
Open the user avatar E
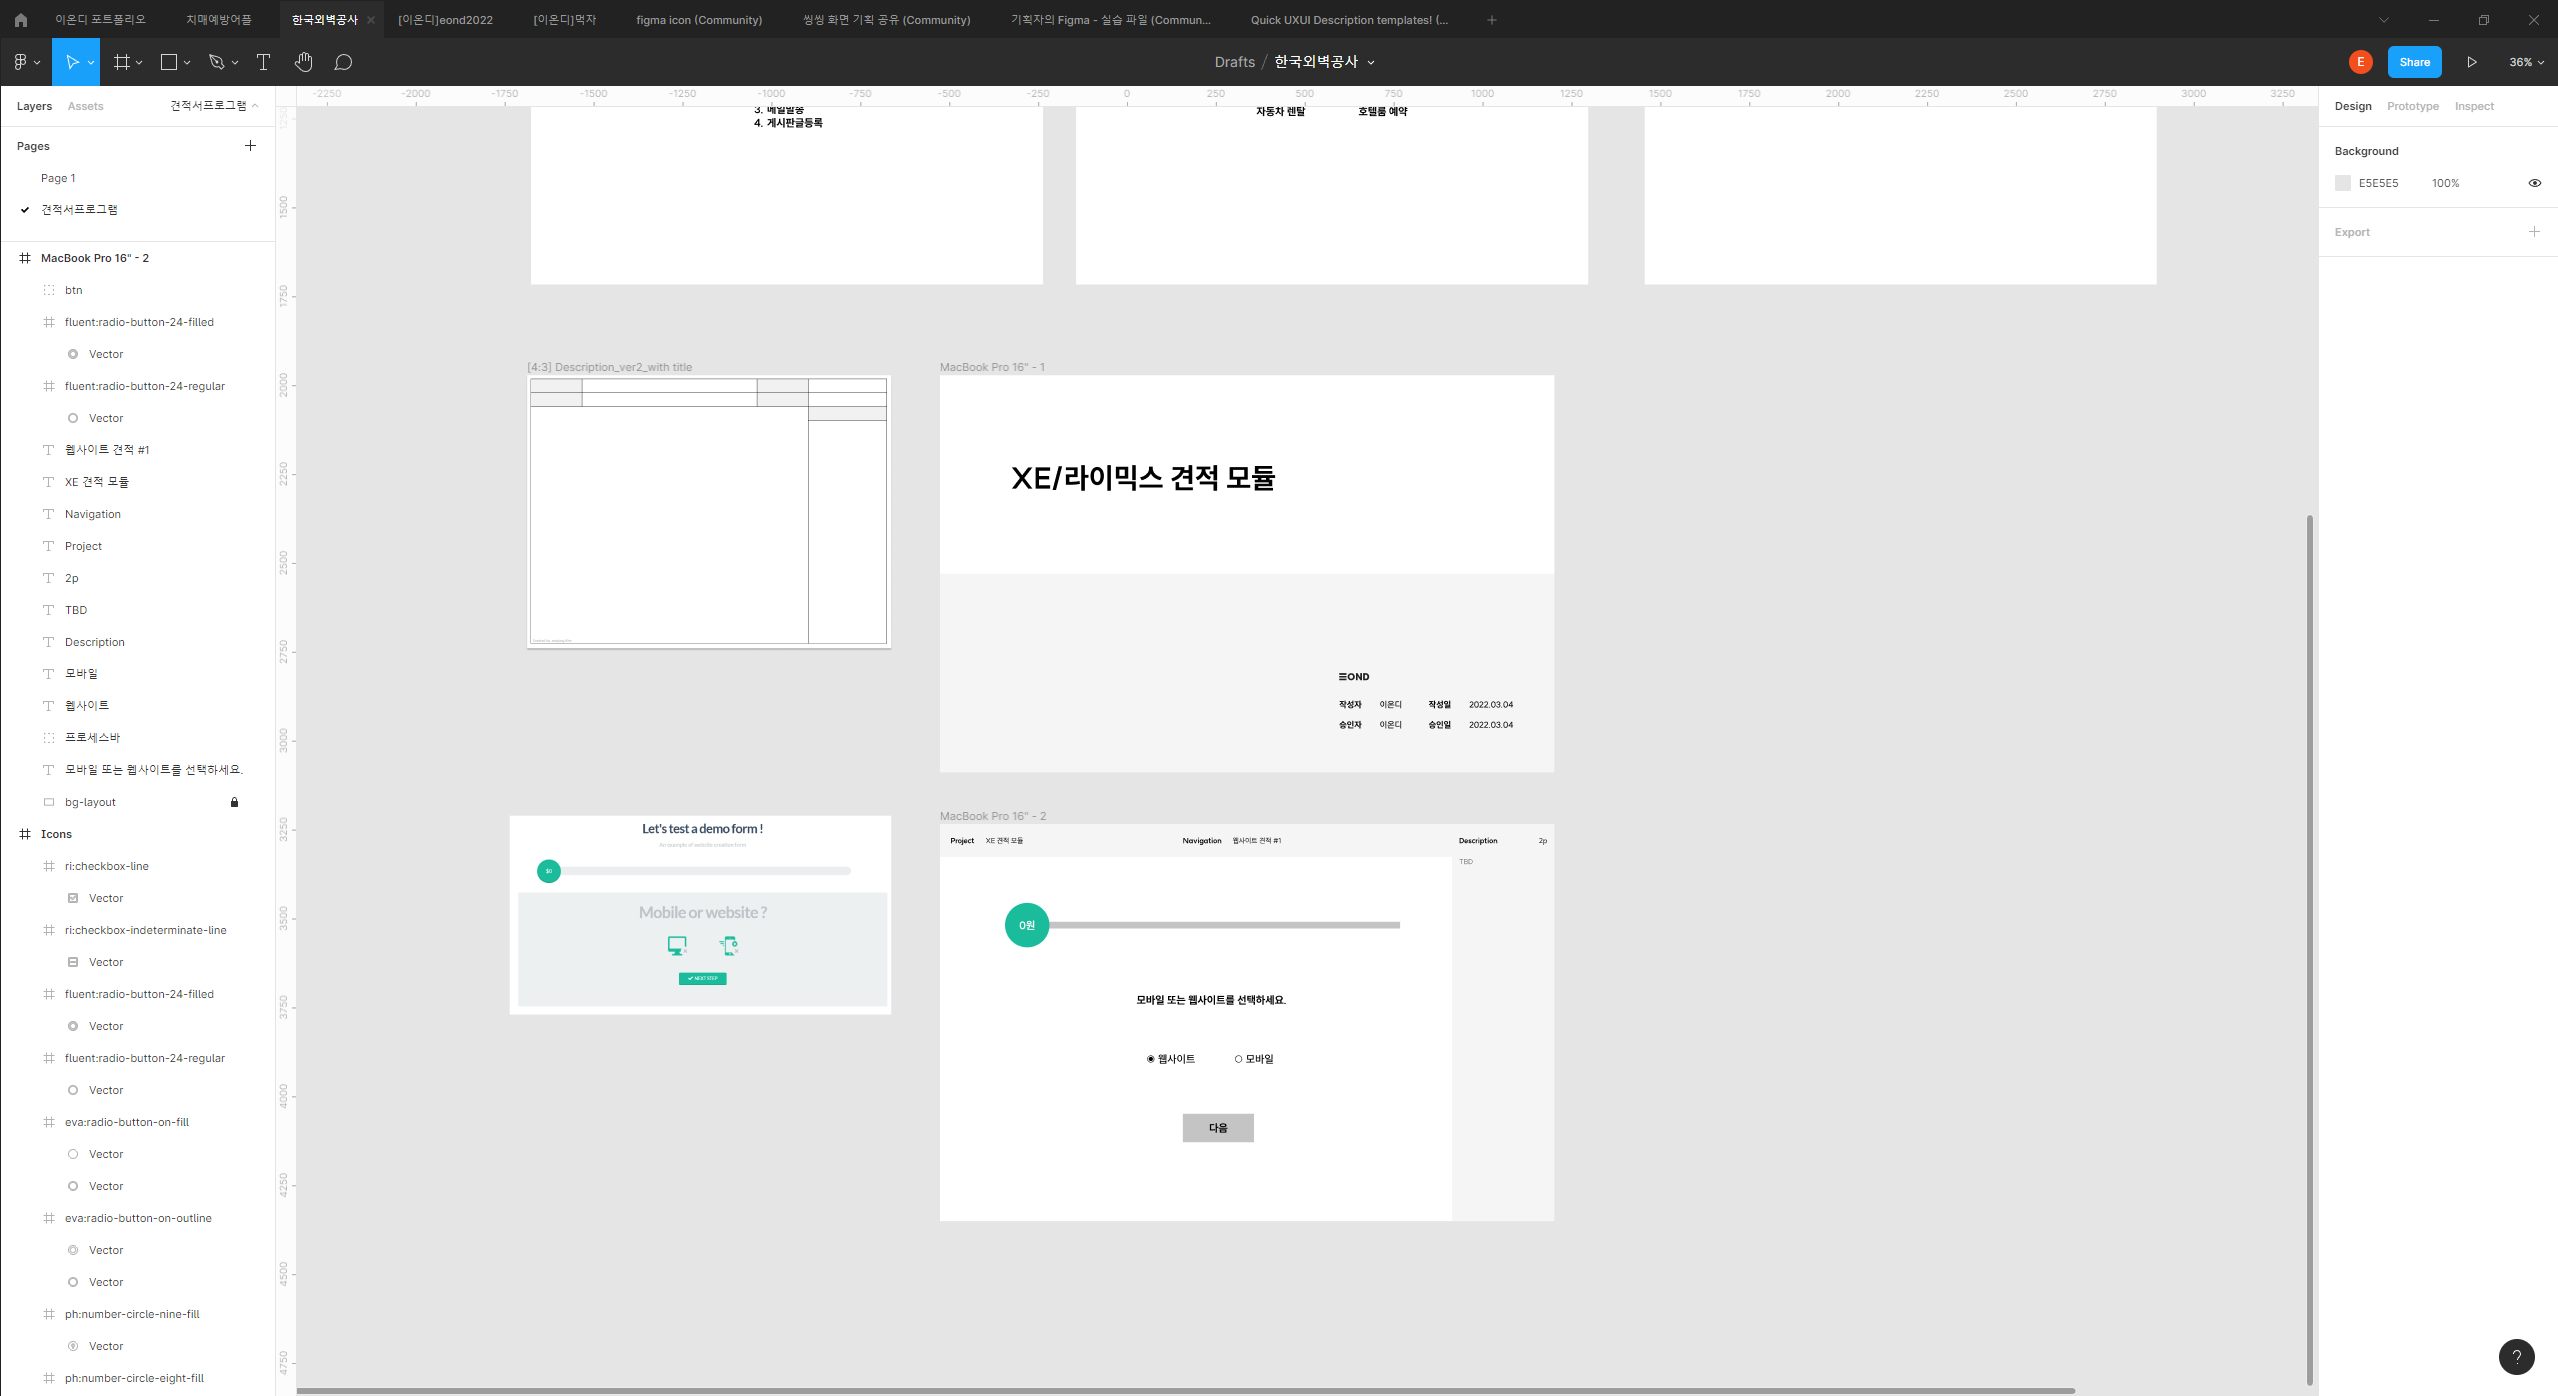(x=2360, y=62)
